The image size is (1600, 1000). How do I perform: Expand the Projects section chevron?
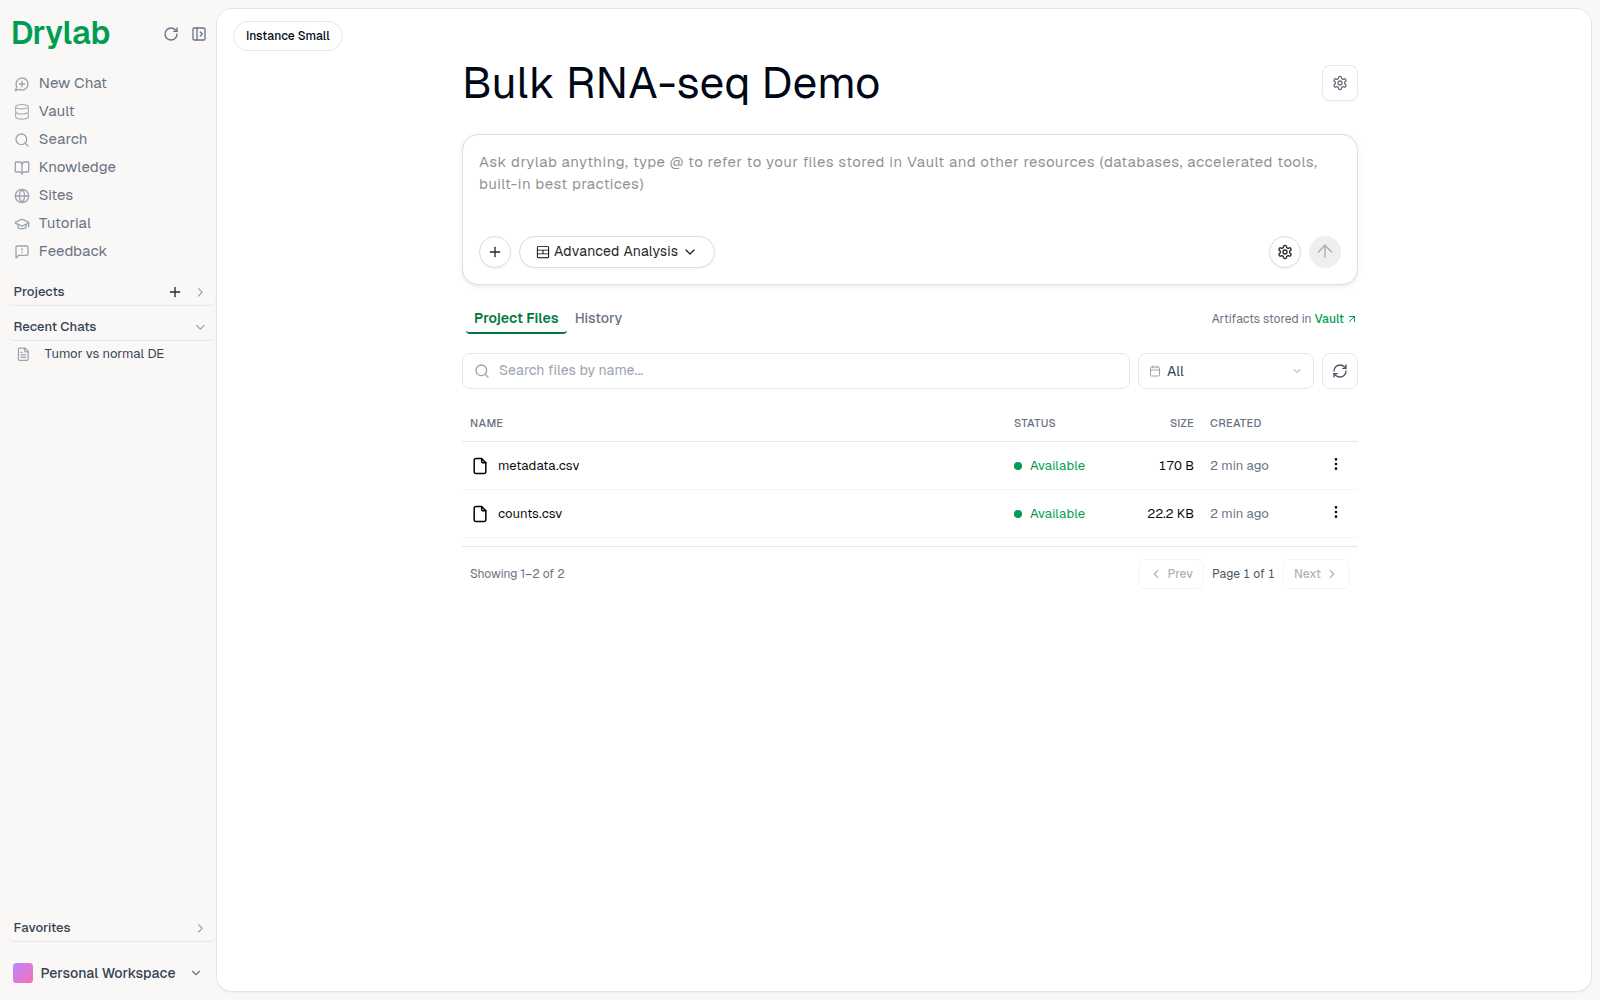pos(200,292)
